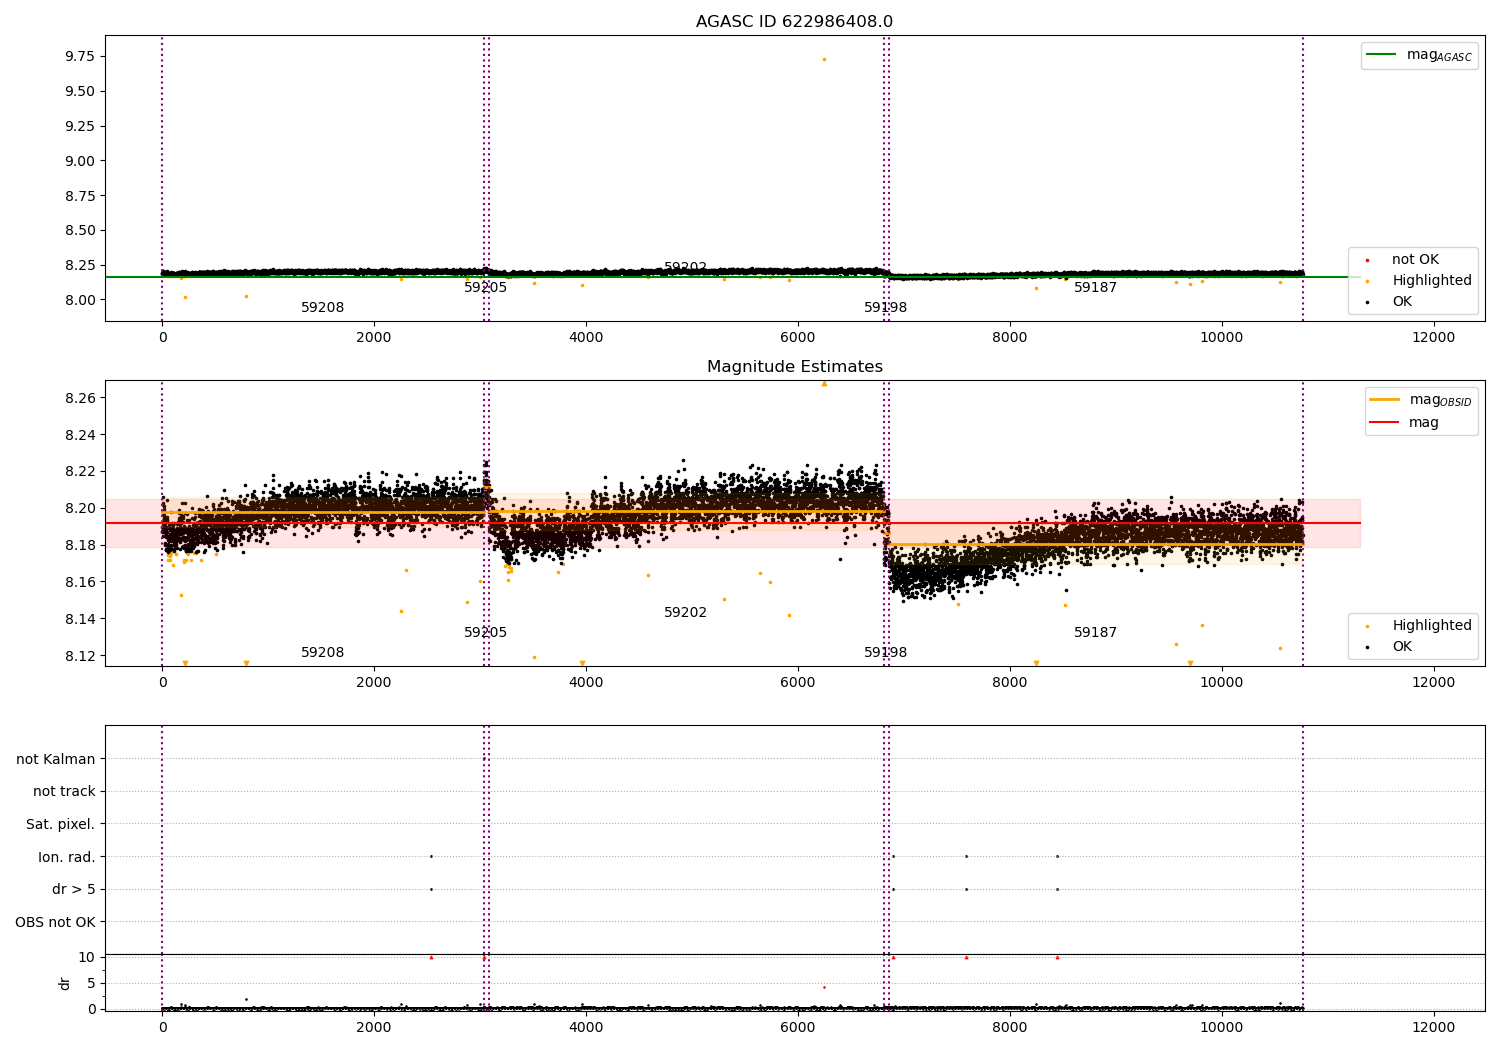The height and width of the screenshot is (1050, 1500).
Task: Click obsid label 59187 in the top plot
Action: (x=1095, y=288)
